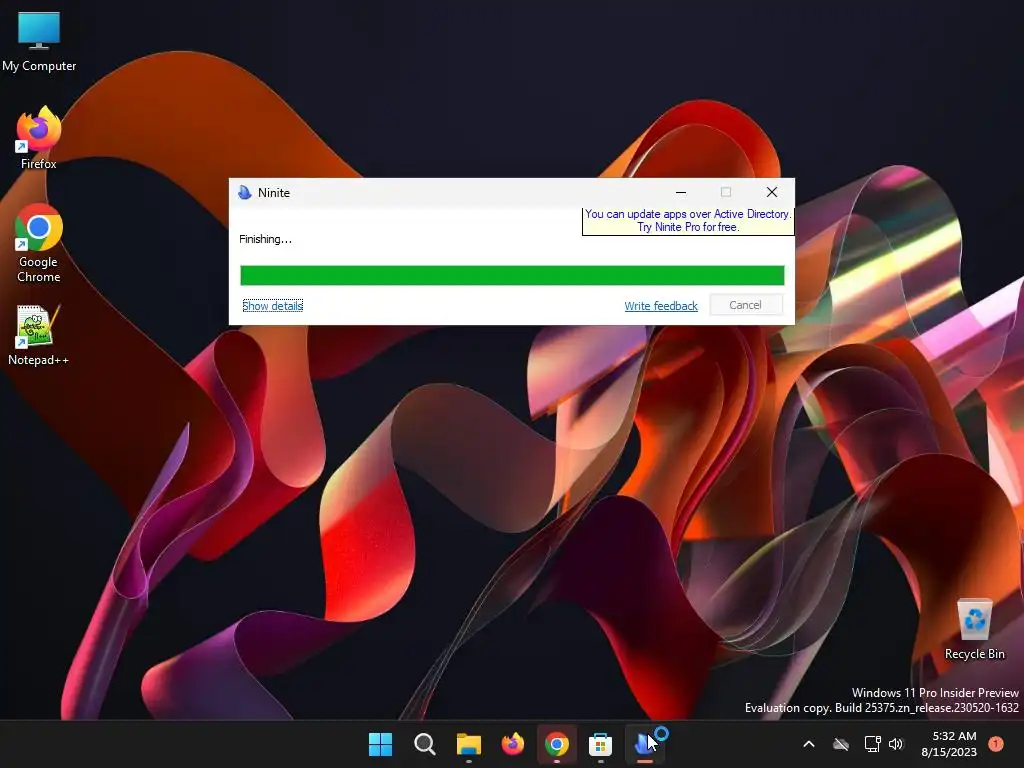Click the green Ninite progress bar
This screenshot has height=768, width=1024.
point(512,276)
